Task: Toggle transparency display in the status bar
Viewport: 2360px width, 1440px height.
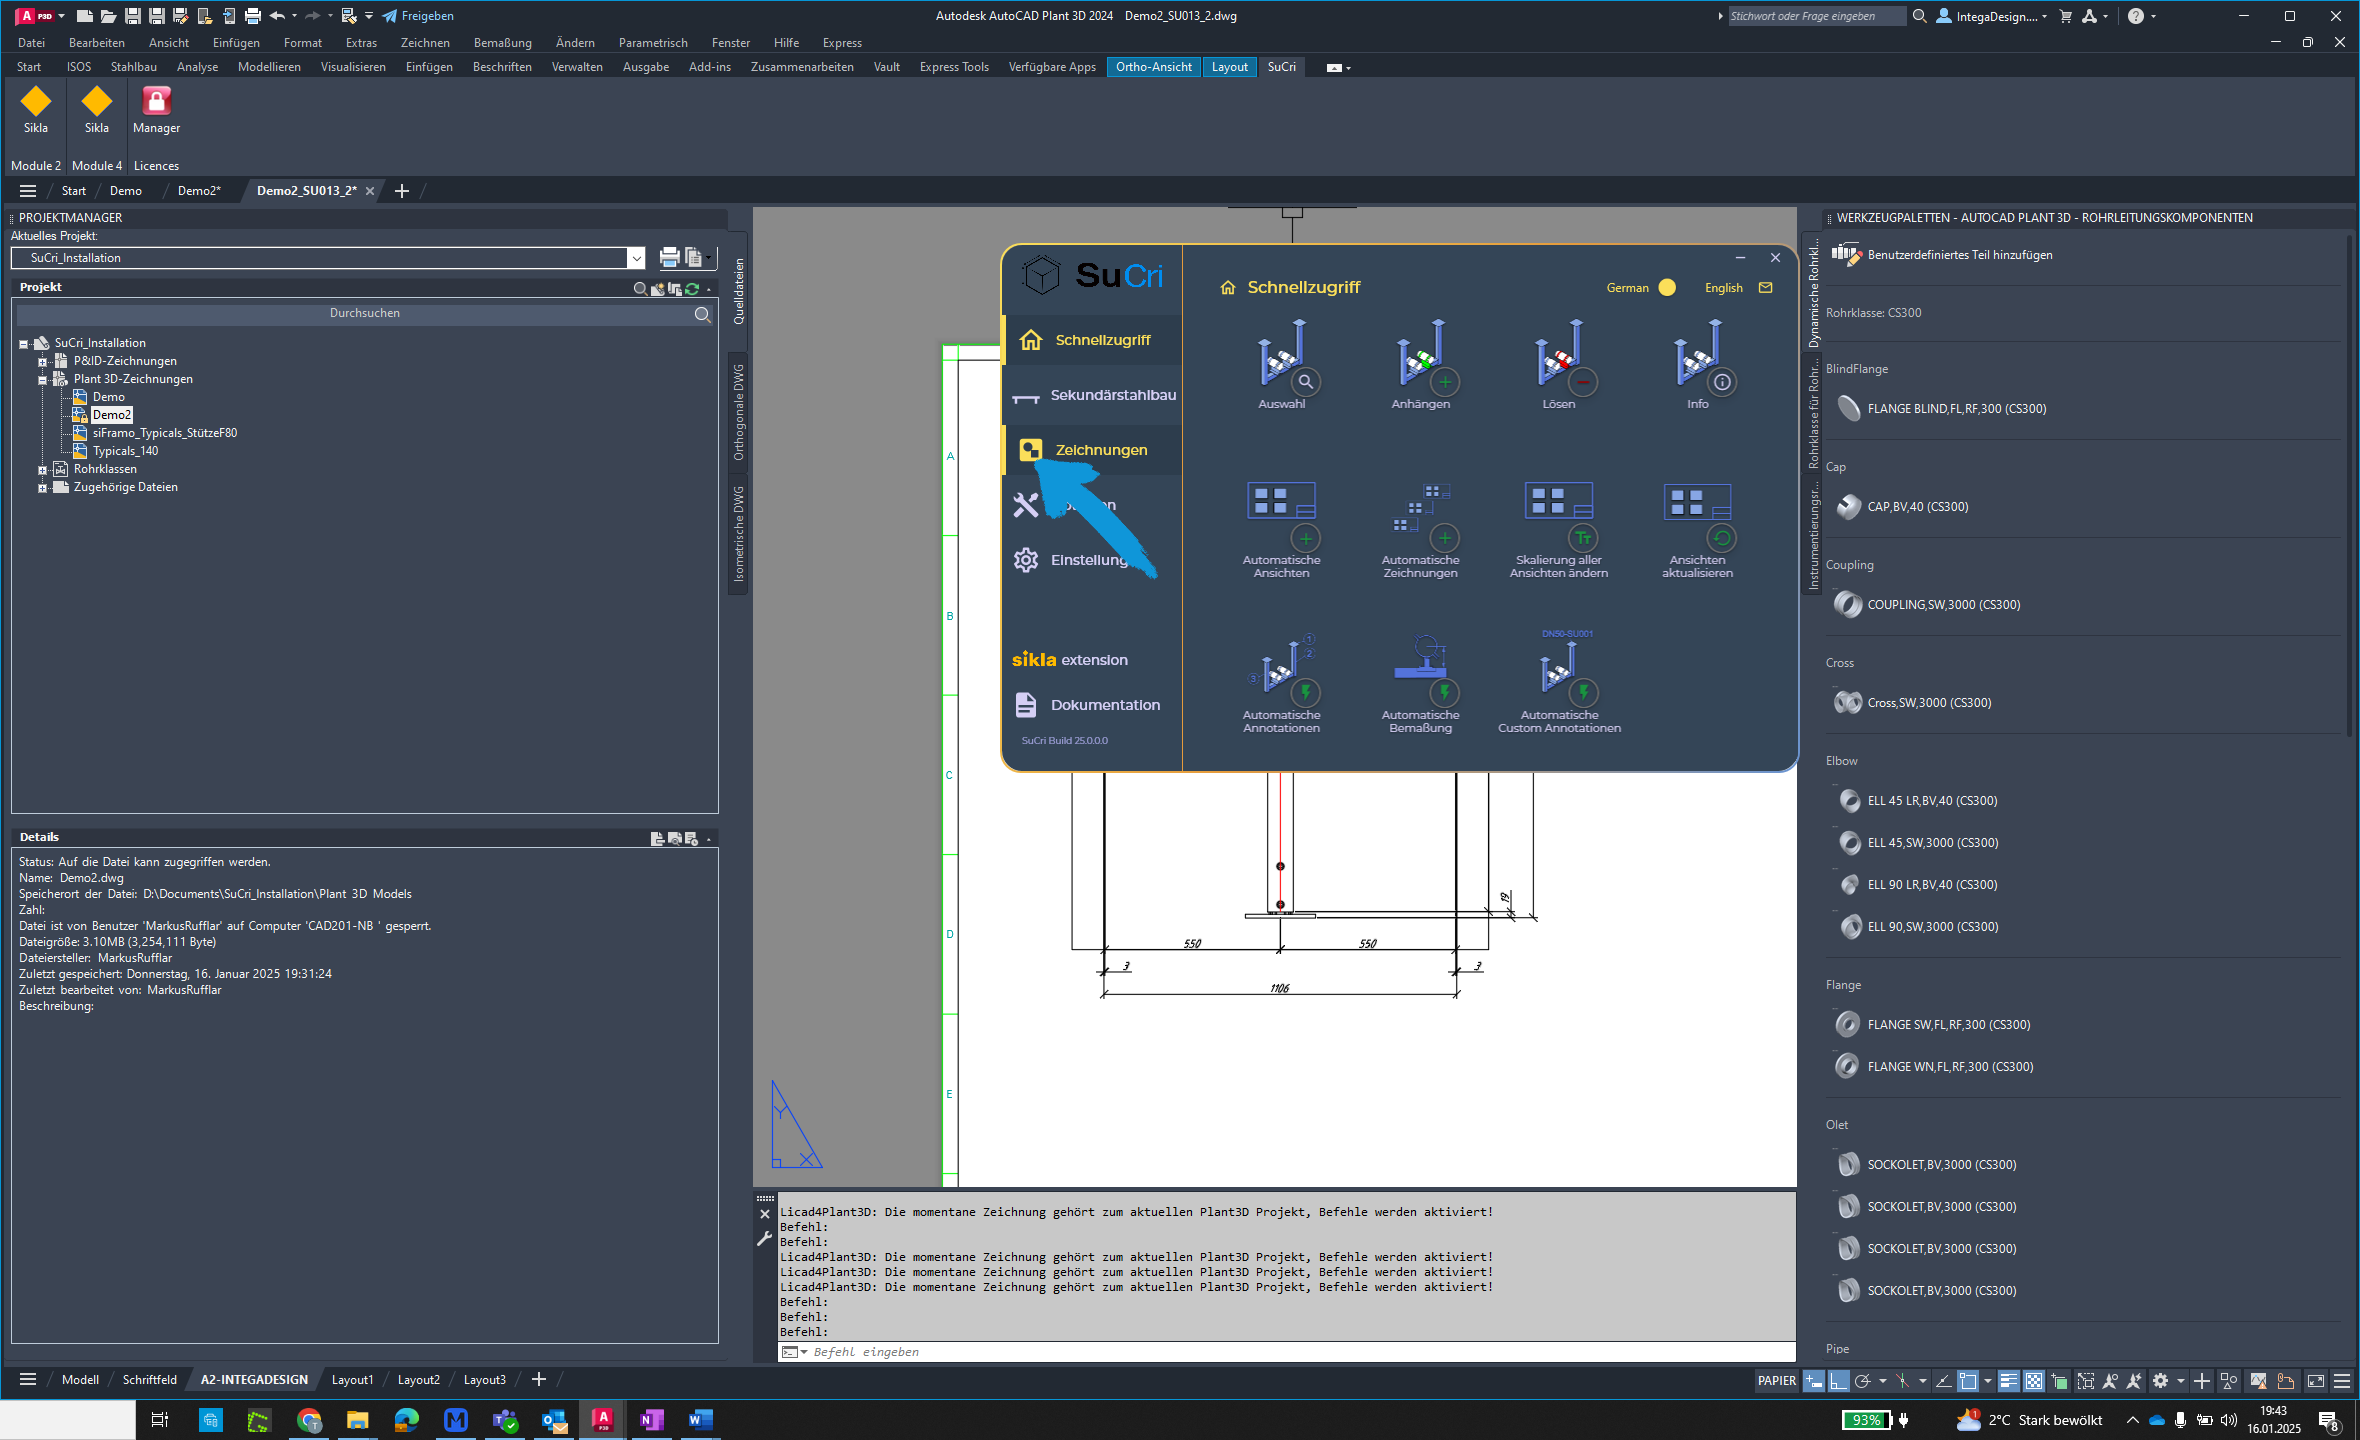Action: click(2034, 1381)
